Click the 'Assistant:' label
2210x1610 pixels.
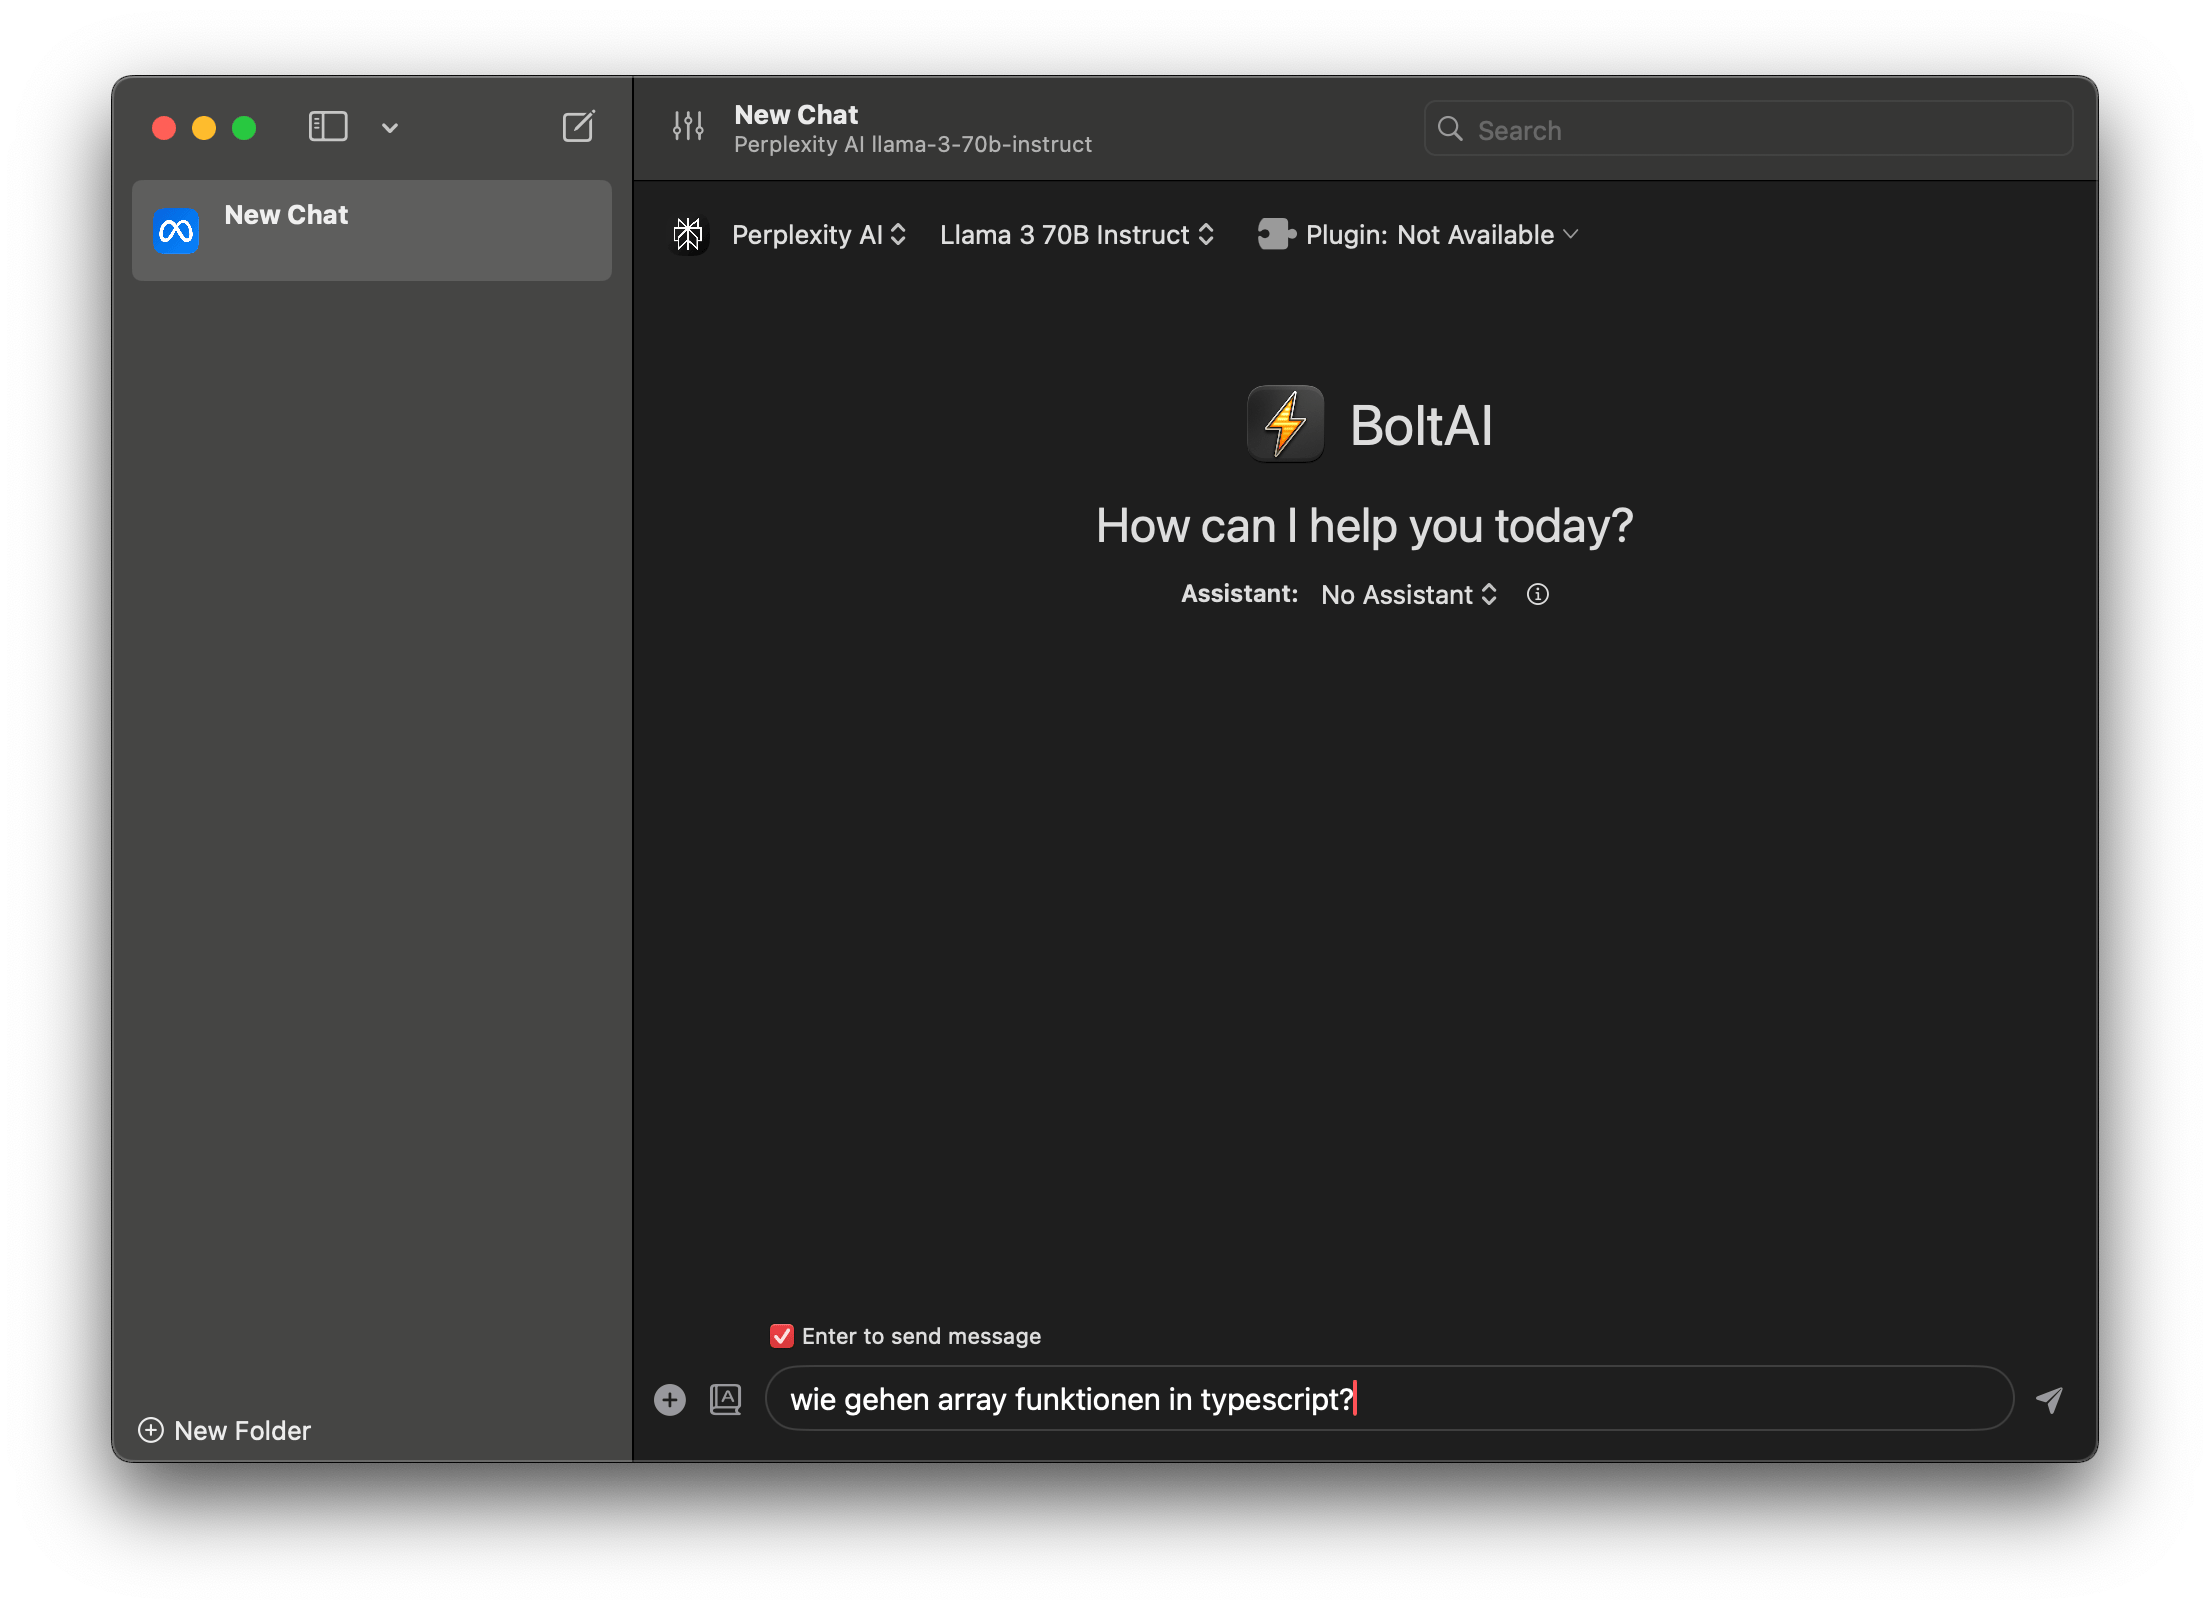(x=1240, y=594)
